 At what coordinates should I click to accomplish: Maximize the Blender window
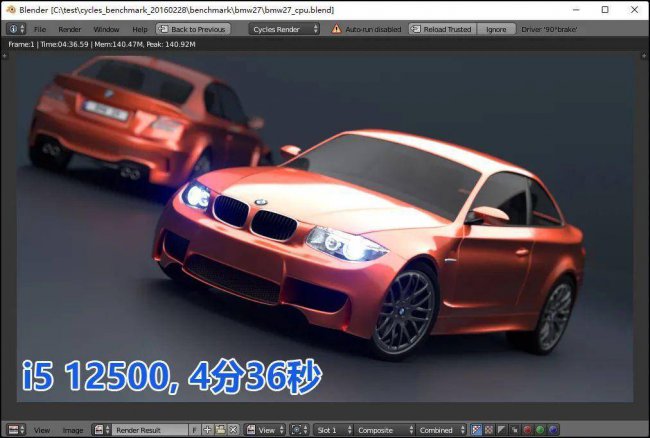tap(605, 10)
